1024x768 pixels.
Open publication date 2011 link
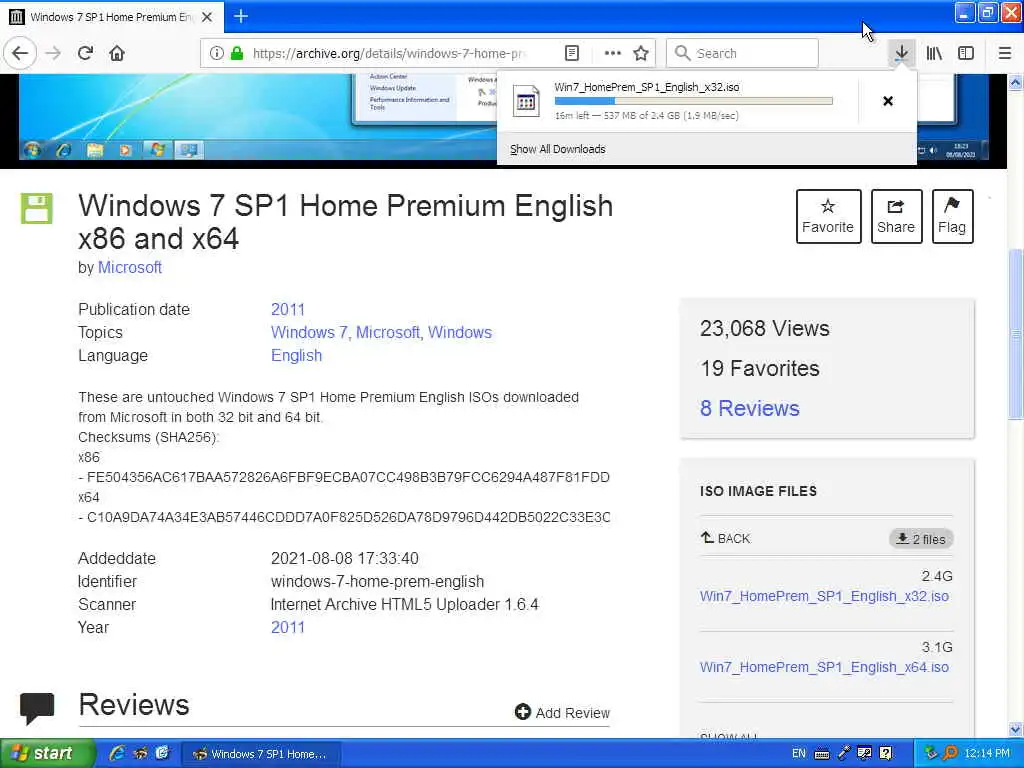point(288,309)
